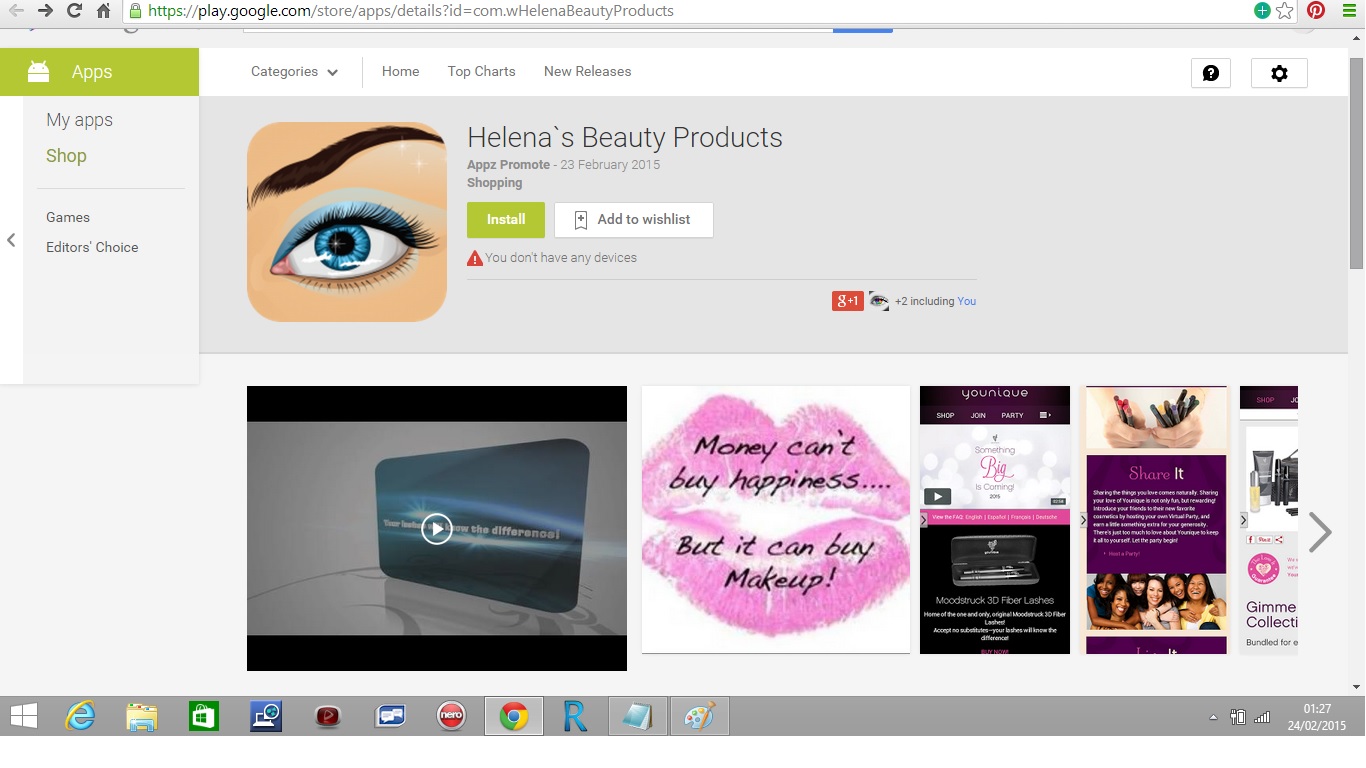Open the notepad app in the taskbar
Viewport: 1366px width, 768px height.
(638, 717)
